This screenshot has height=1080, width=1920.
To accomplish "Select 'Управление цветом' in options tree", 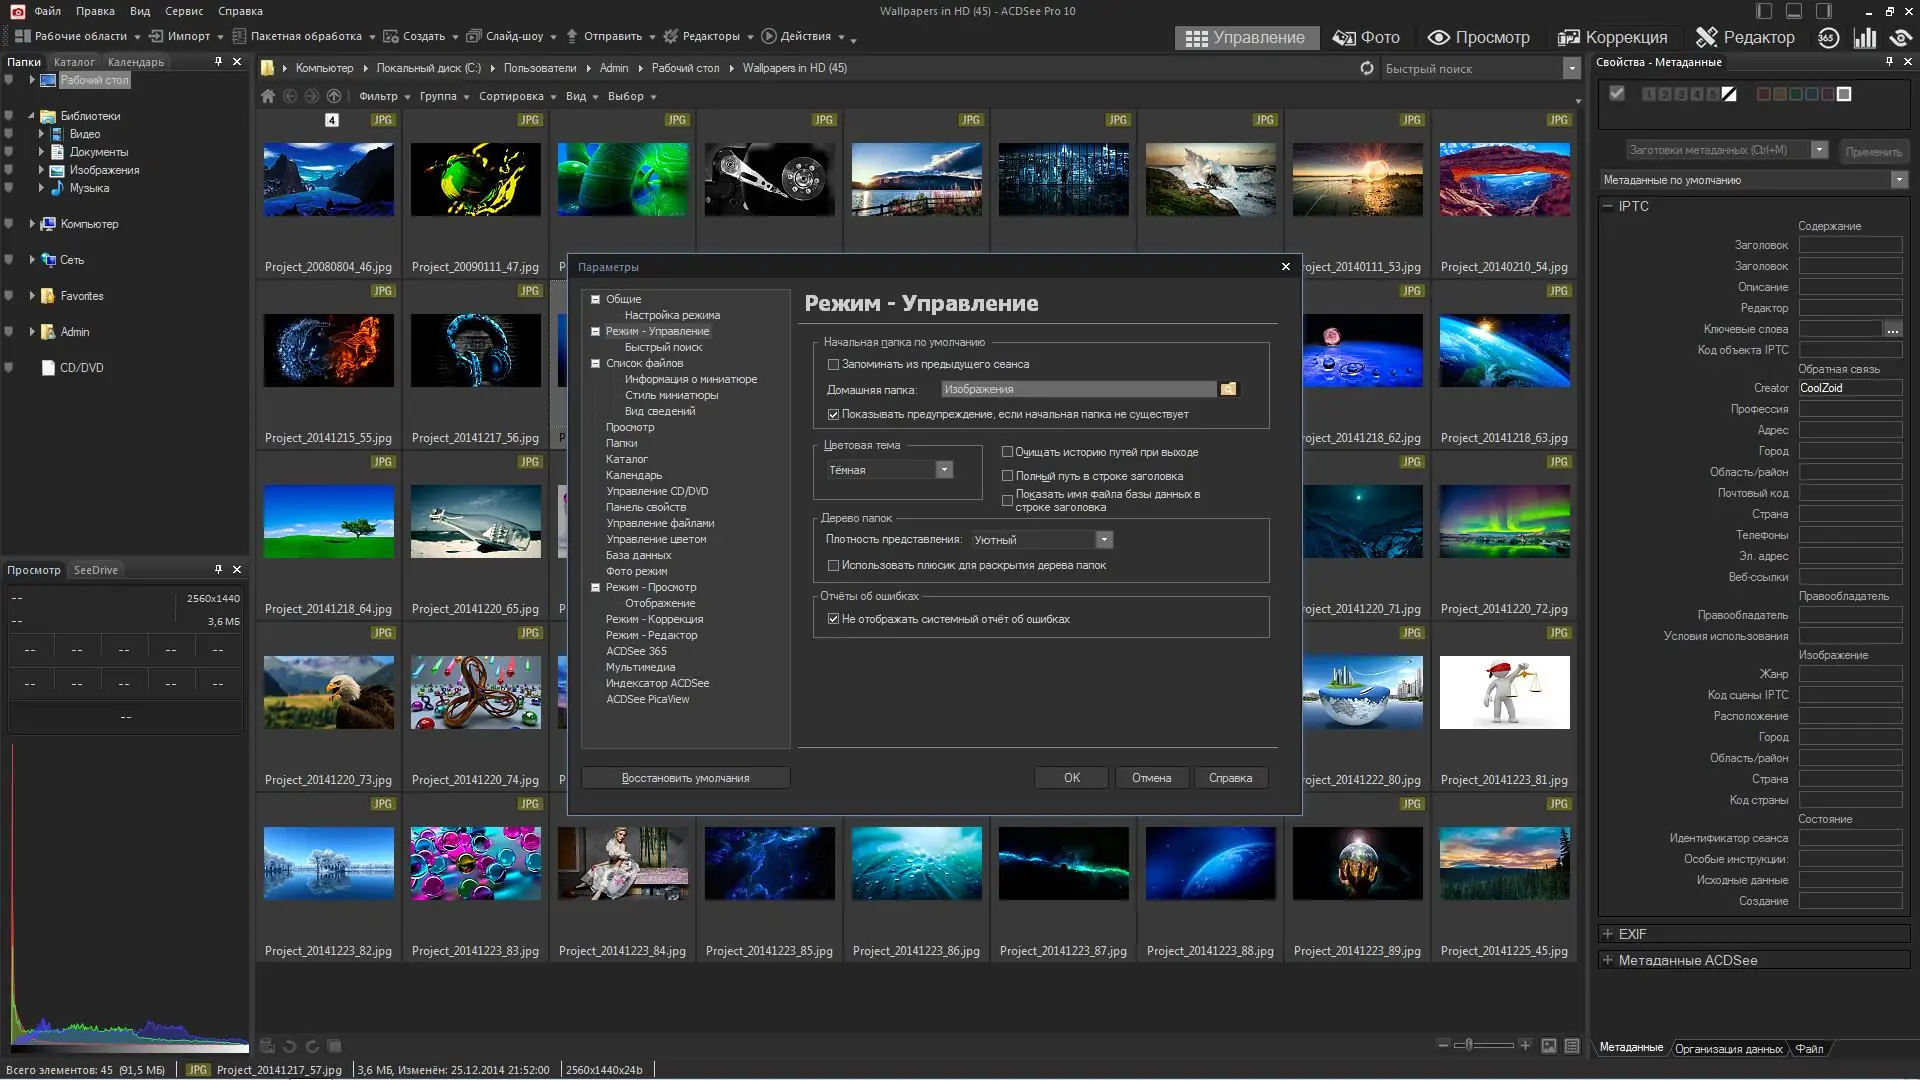I will coord(655,539).
